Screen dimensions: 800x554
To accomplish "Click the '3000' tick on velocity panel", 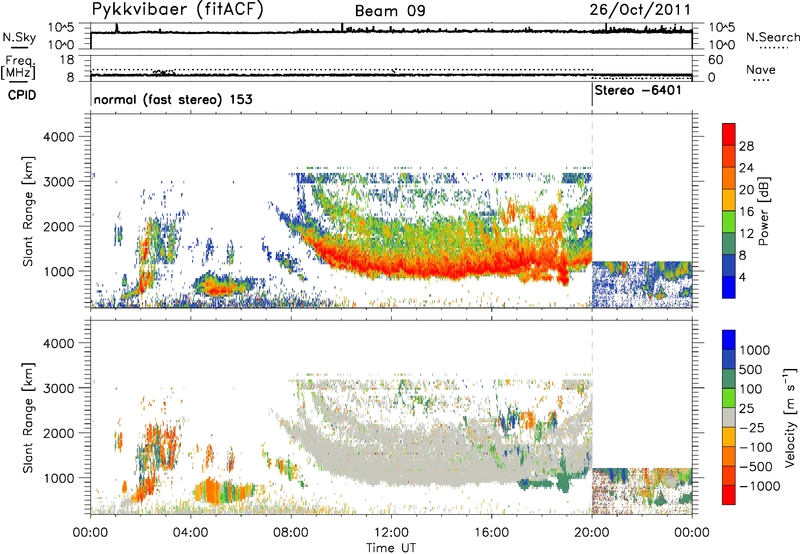I will click(58, 388).
